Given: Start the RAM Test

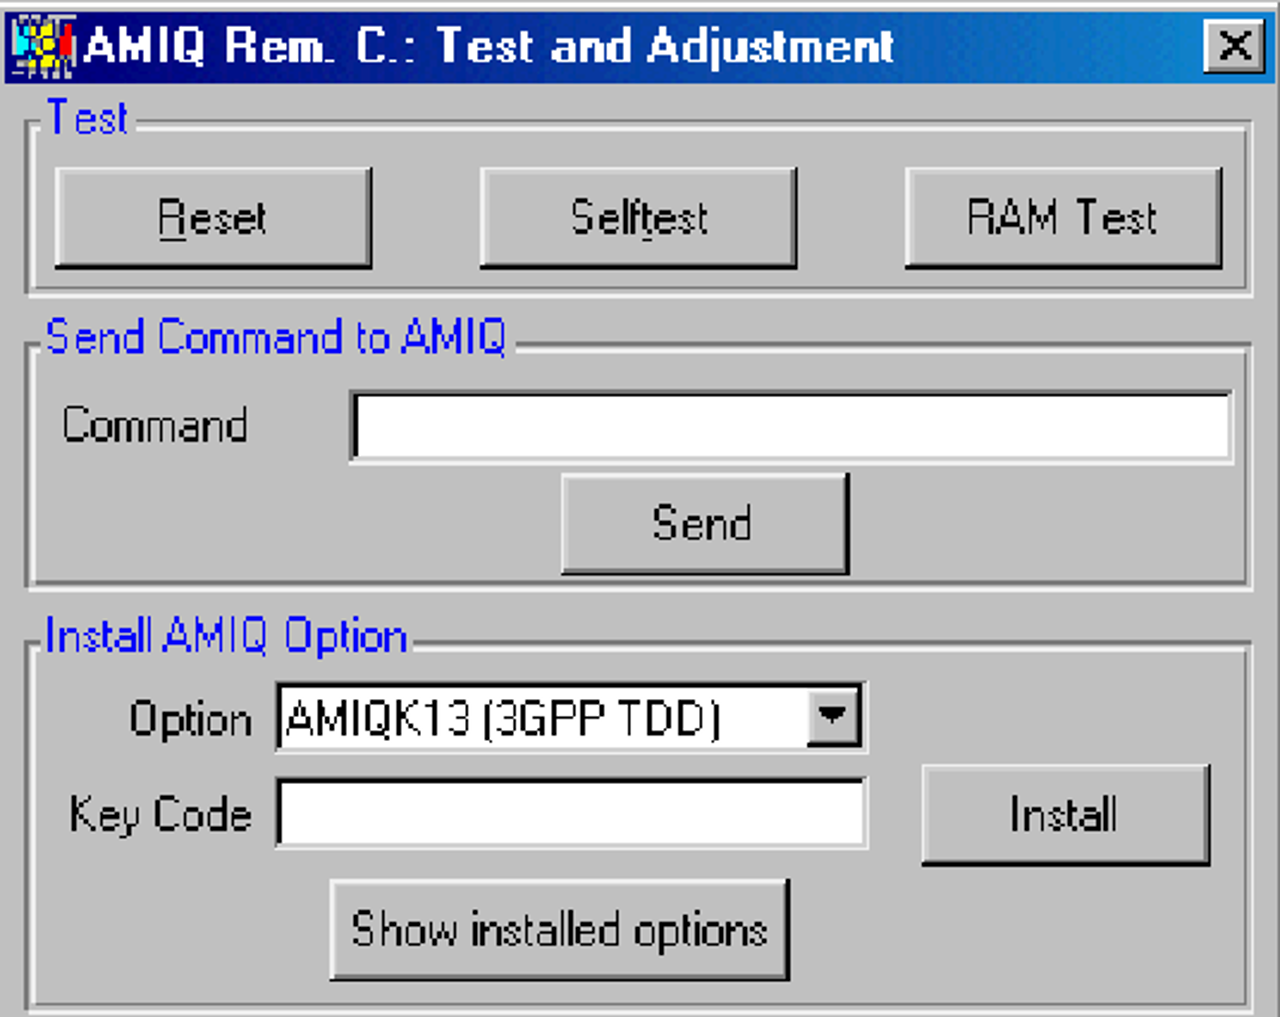Looking at the screenshot, I should point(1063,218).
